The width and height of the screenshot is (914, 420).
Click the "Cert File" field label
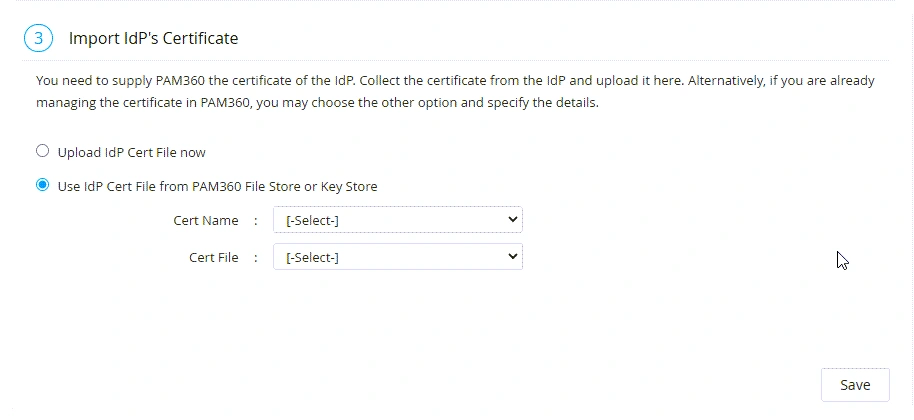[x=214, y=258]
